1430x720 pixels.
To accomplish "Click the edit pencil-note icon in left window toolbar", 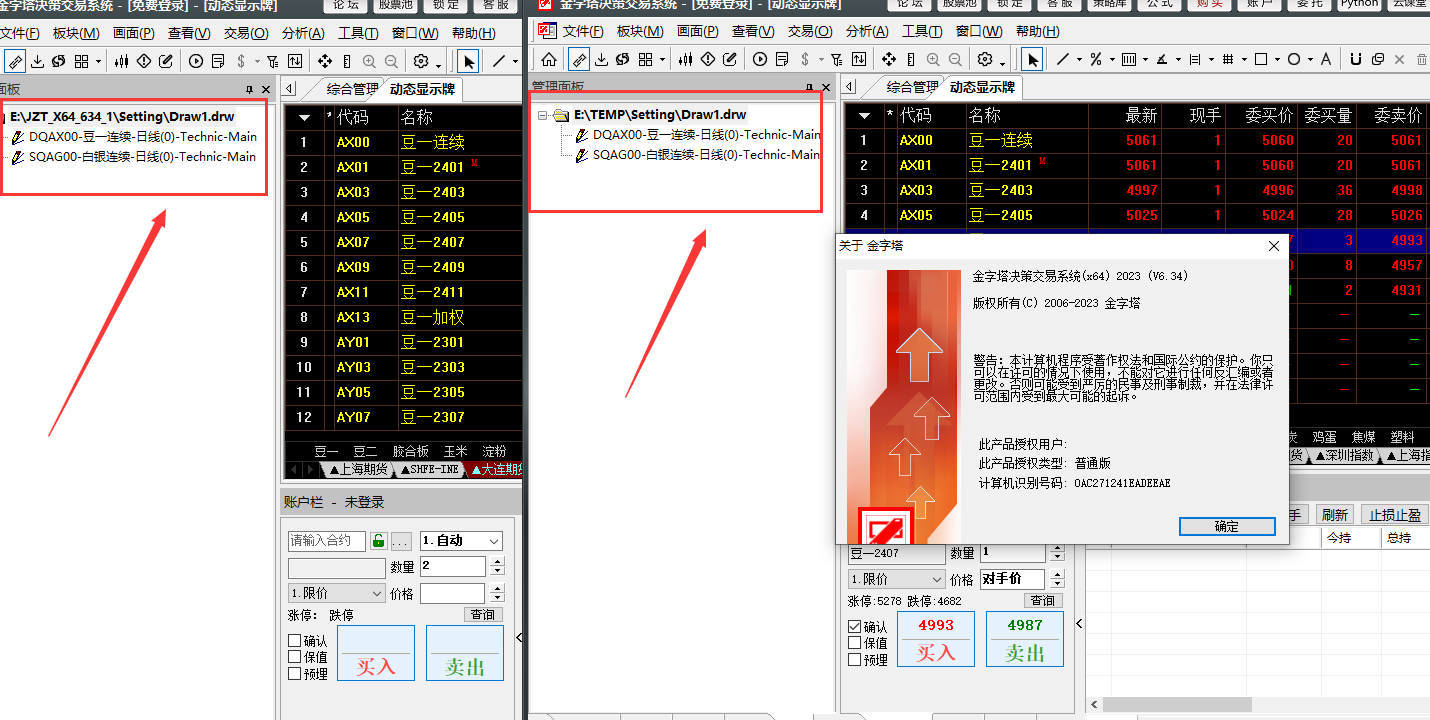I will 166,61.
